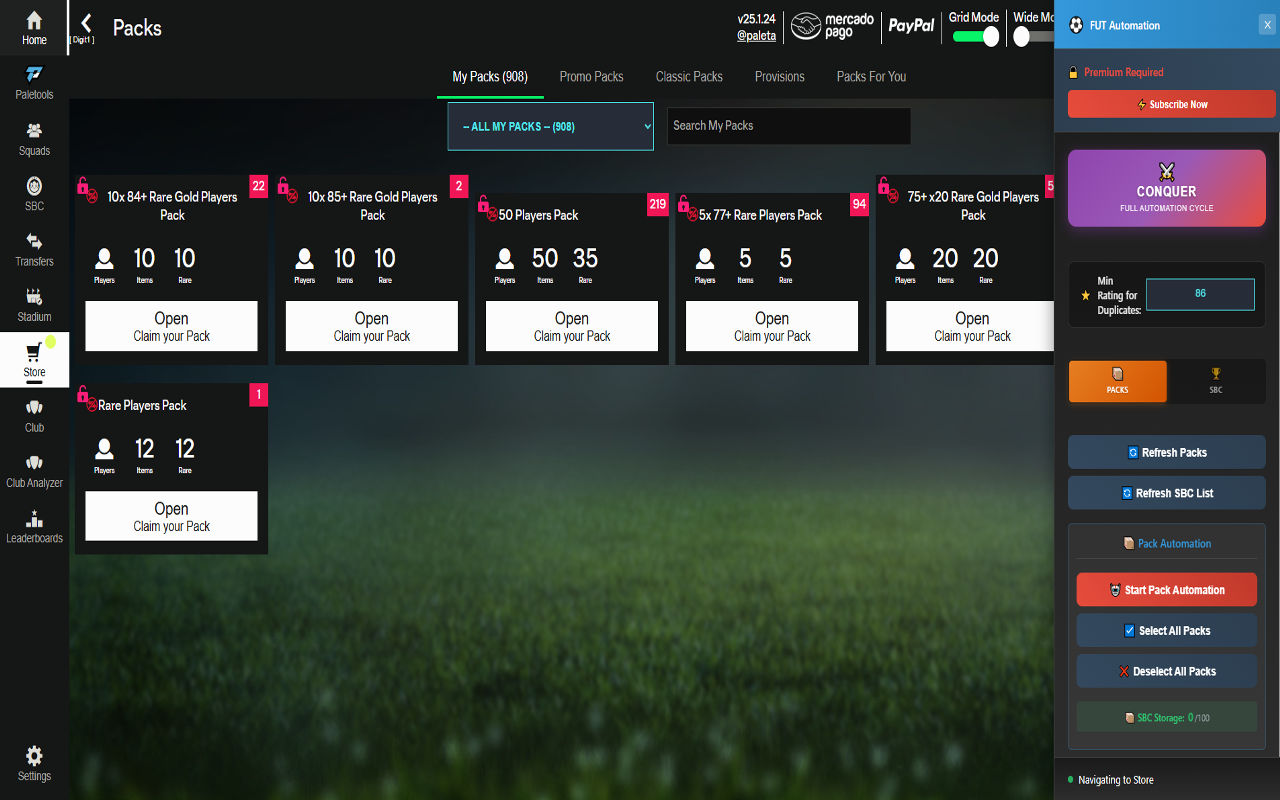Switch to the Promo Packs tab

click(x=591, y=76)
